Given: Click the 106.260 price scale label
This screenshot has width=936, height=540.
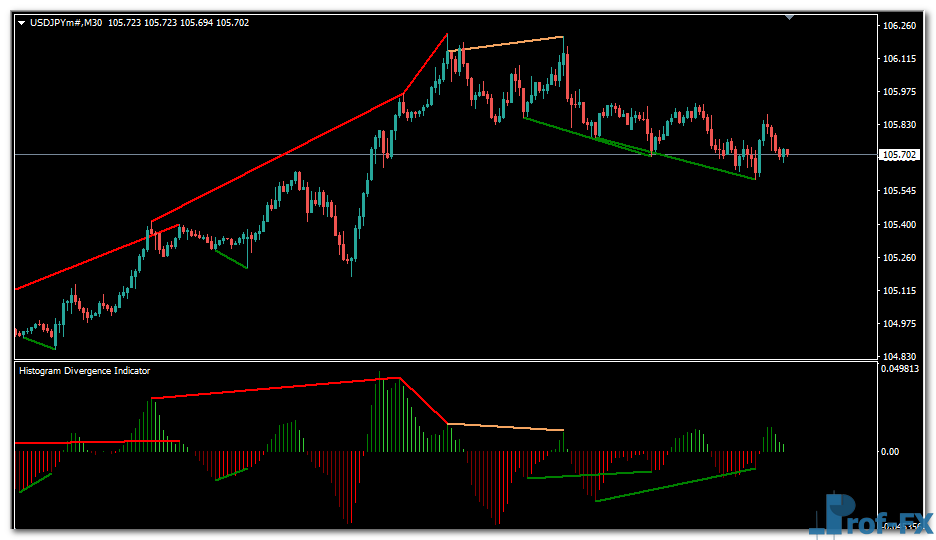Looking at the screenshot, I should point(900,26).
